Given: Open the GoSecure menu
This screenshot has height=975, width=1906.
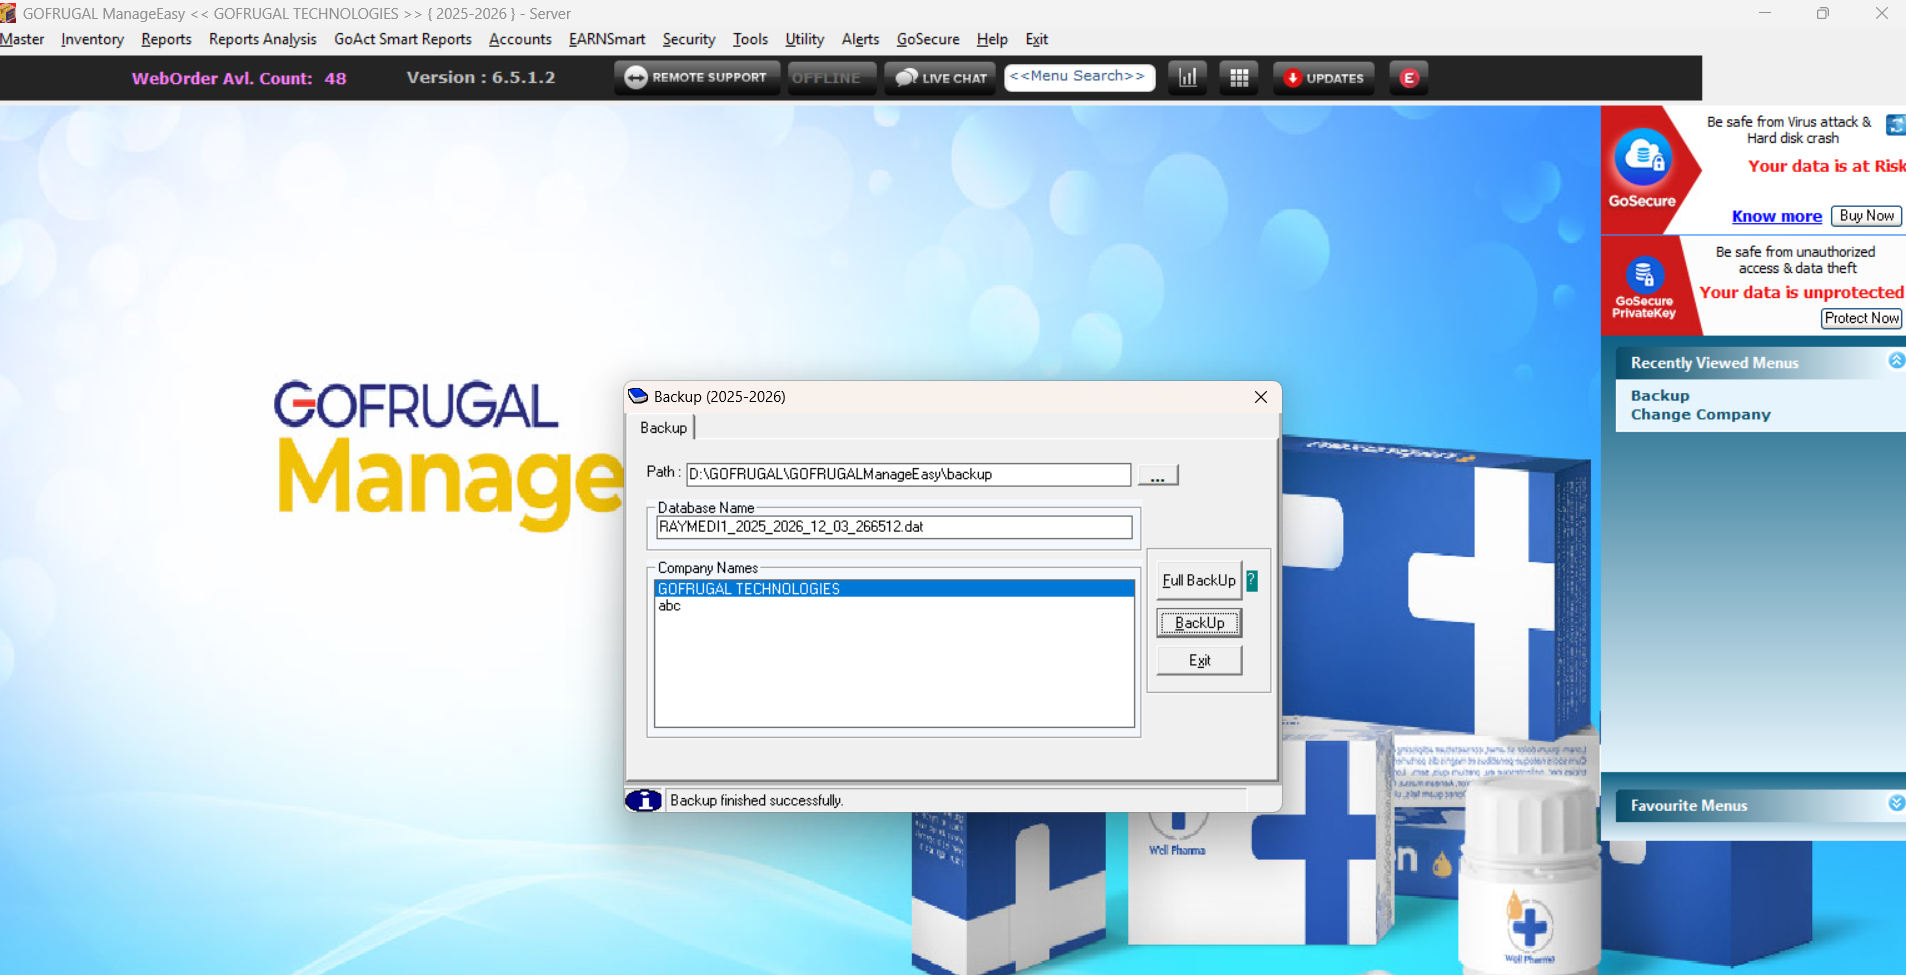Looking at the screenshot, I should pyautogui.click(x=928, y=39).
